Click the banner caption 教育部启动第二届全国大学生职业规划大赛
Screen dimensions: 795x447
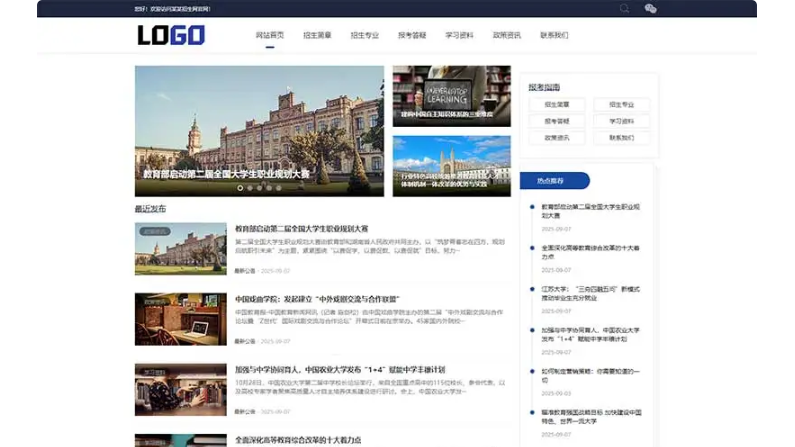click(226, 174)
